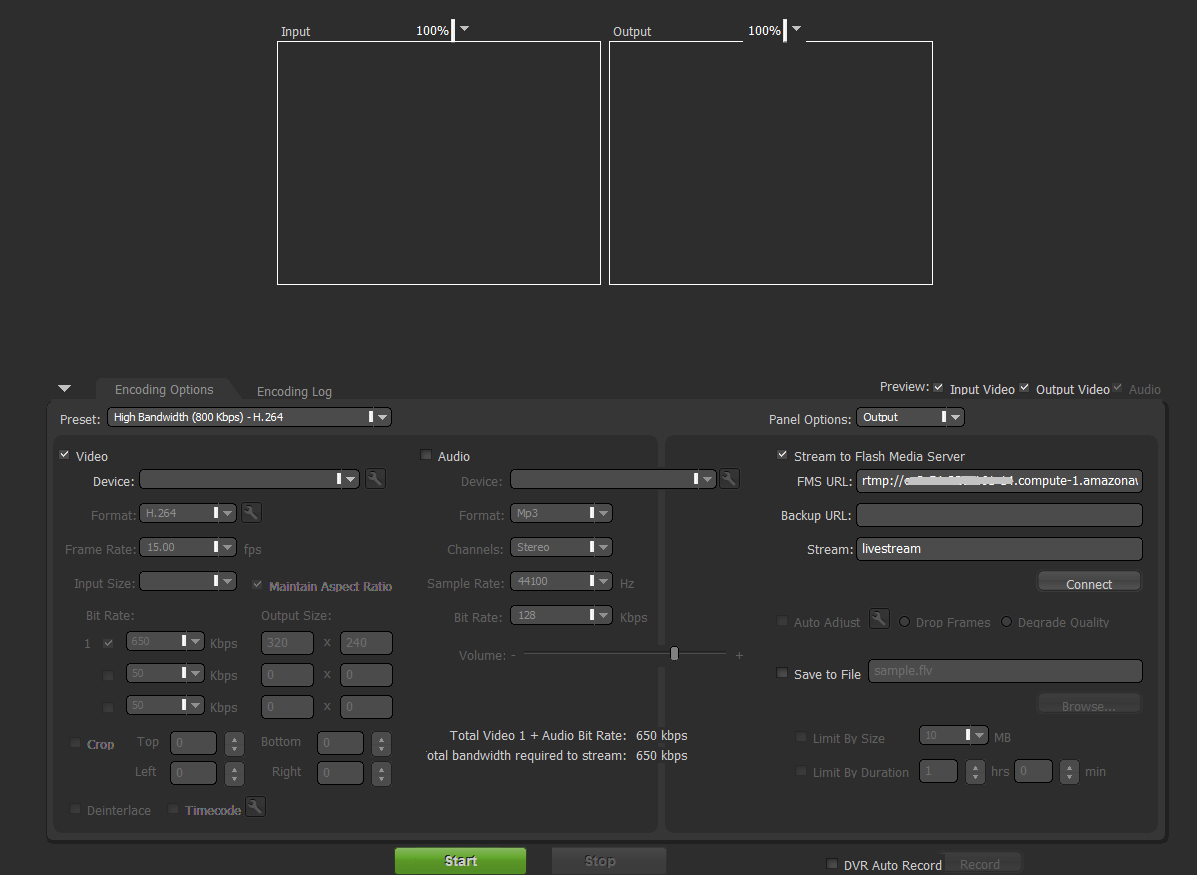Screen dimensions: 1197x875
Task: Click the Connect button
Action: 1089,583
